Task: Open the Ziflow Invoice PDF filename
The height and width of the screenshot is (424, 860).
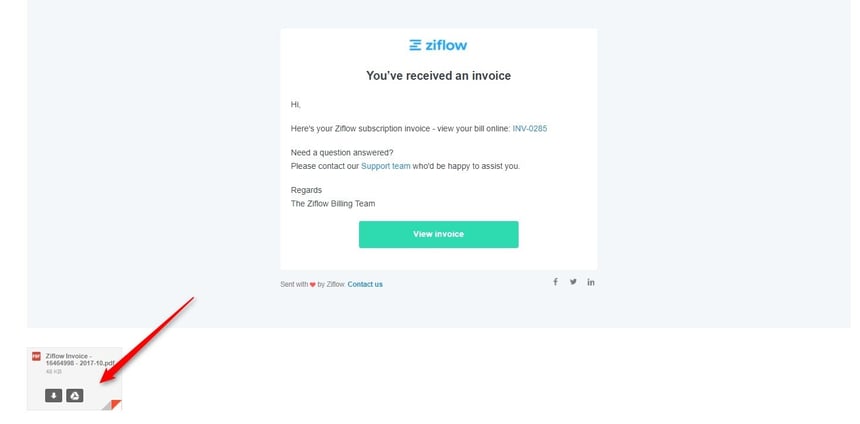Action: 78,360
